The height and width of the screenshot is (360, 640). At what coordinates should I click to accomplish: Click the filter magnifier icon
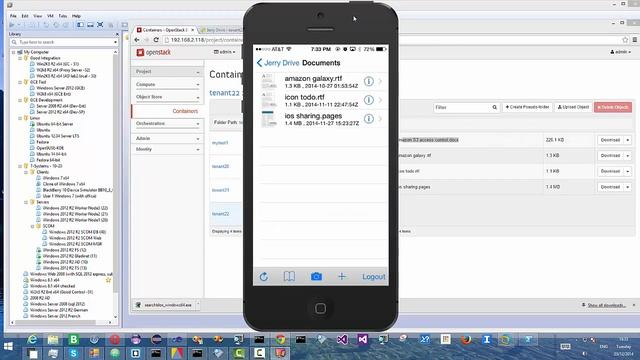tap(495, 107)
